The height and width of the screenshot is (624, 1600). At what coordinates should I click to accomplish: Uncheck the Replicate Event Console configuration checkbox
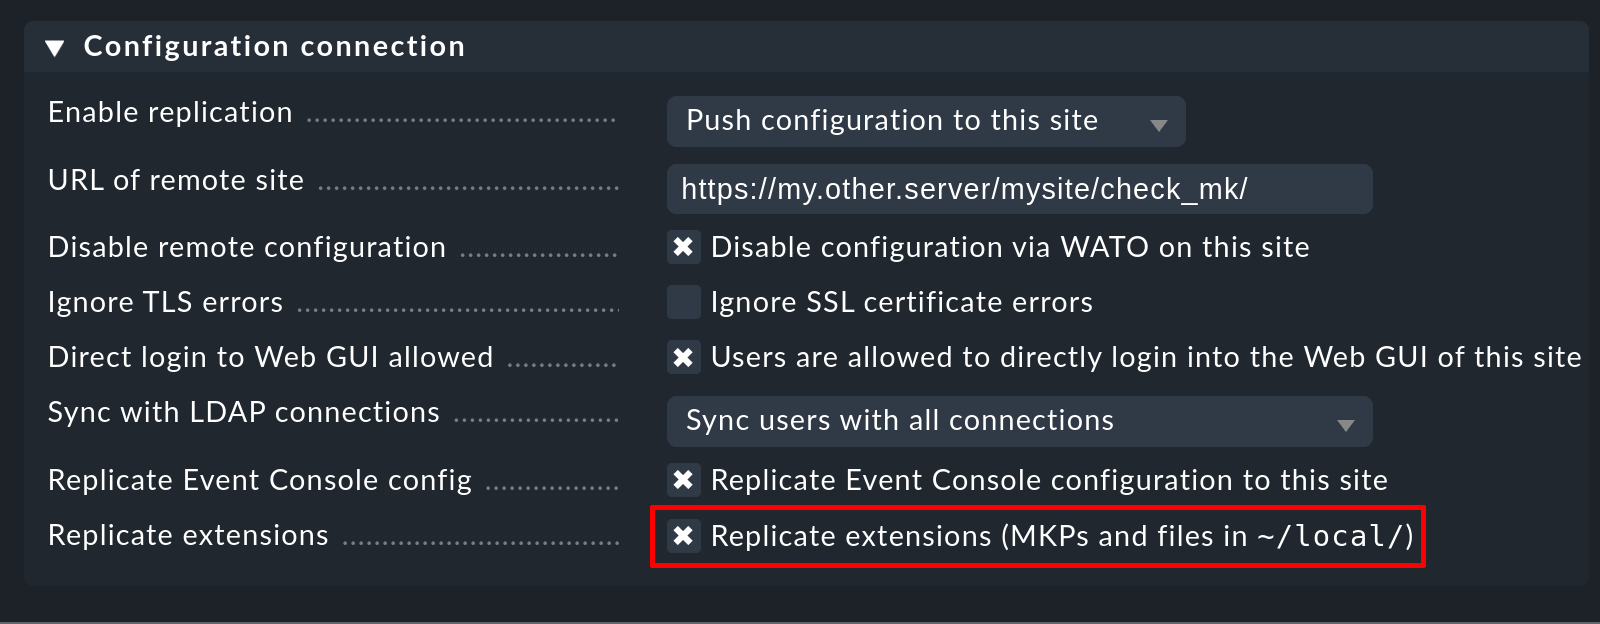(x=684, y=480)
